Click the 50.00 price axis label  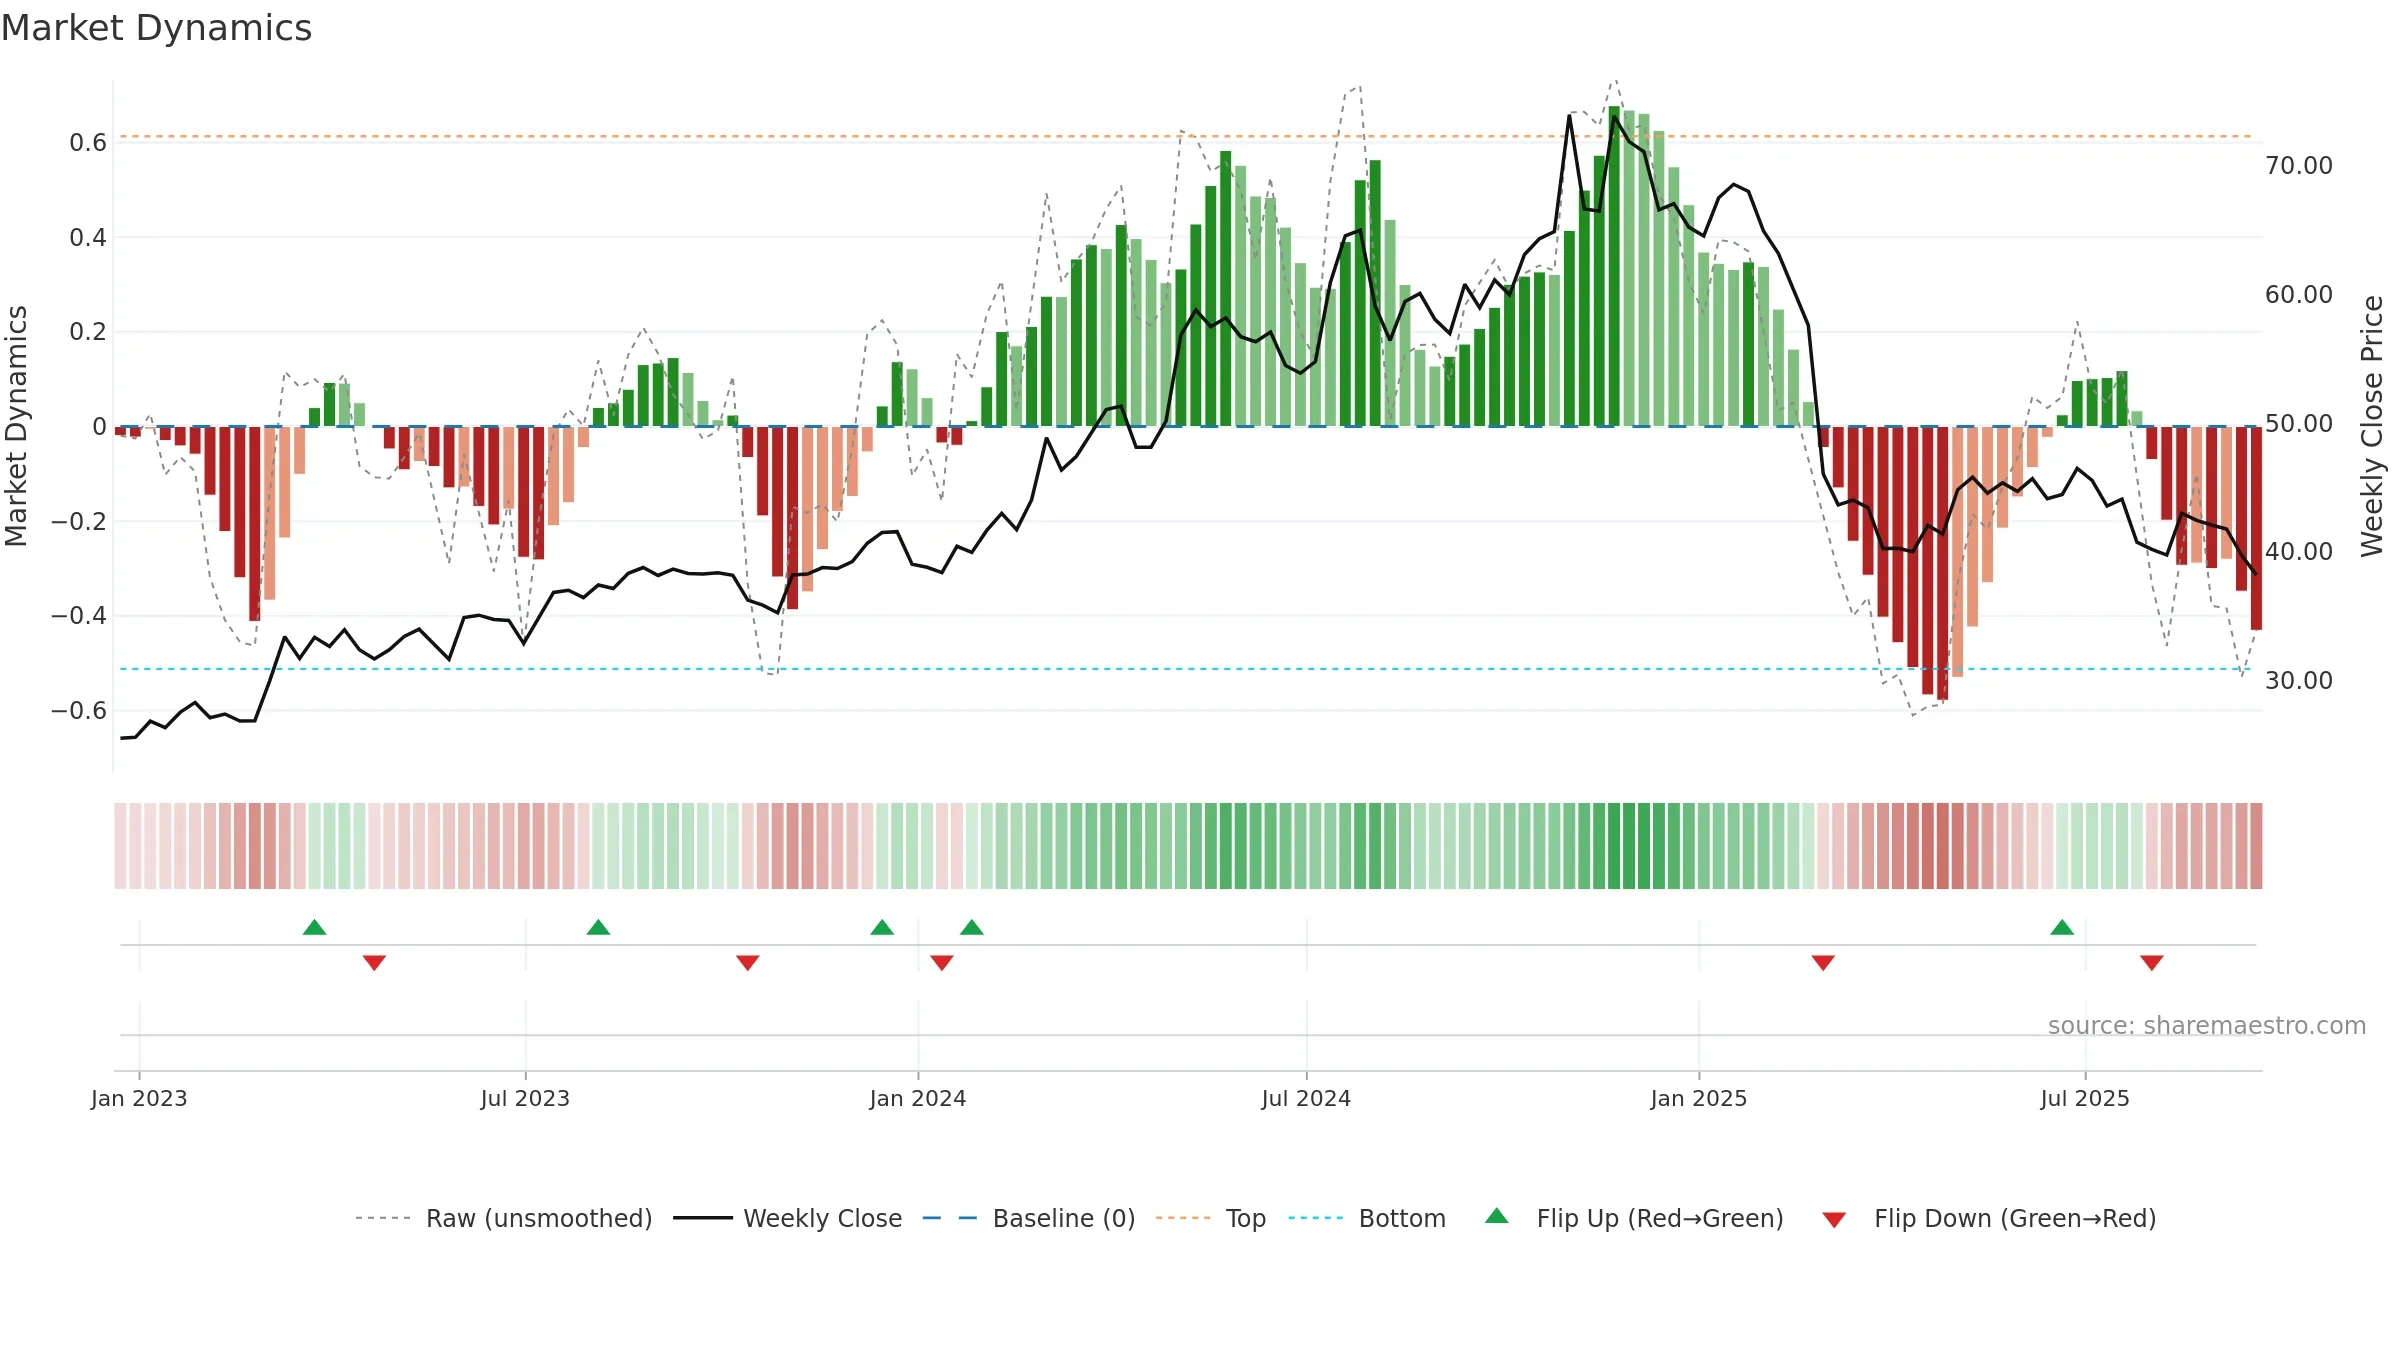(2299, 424)
